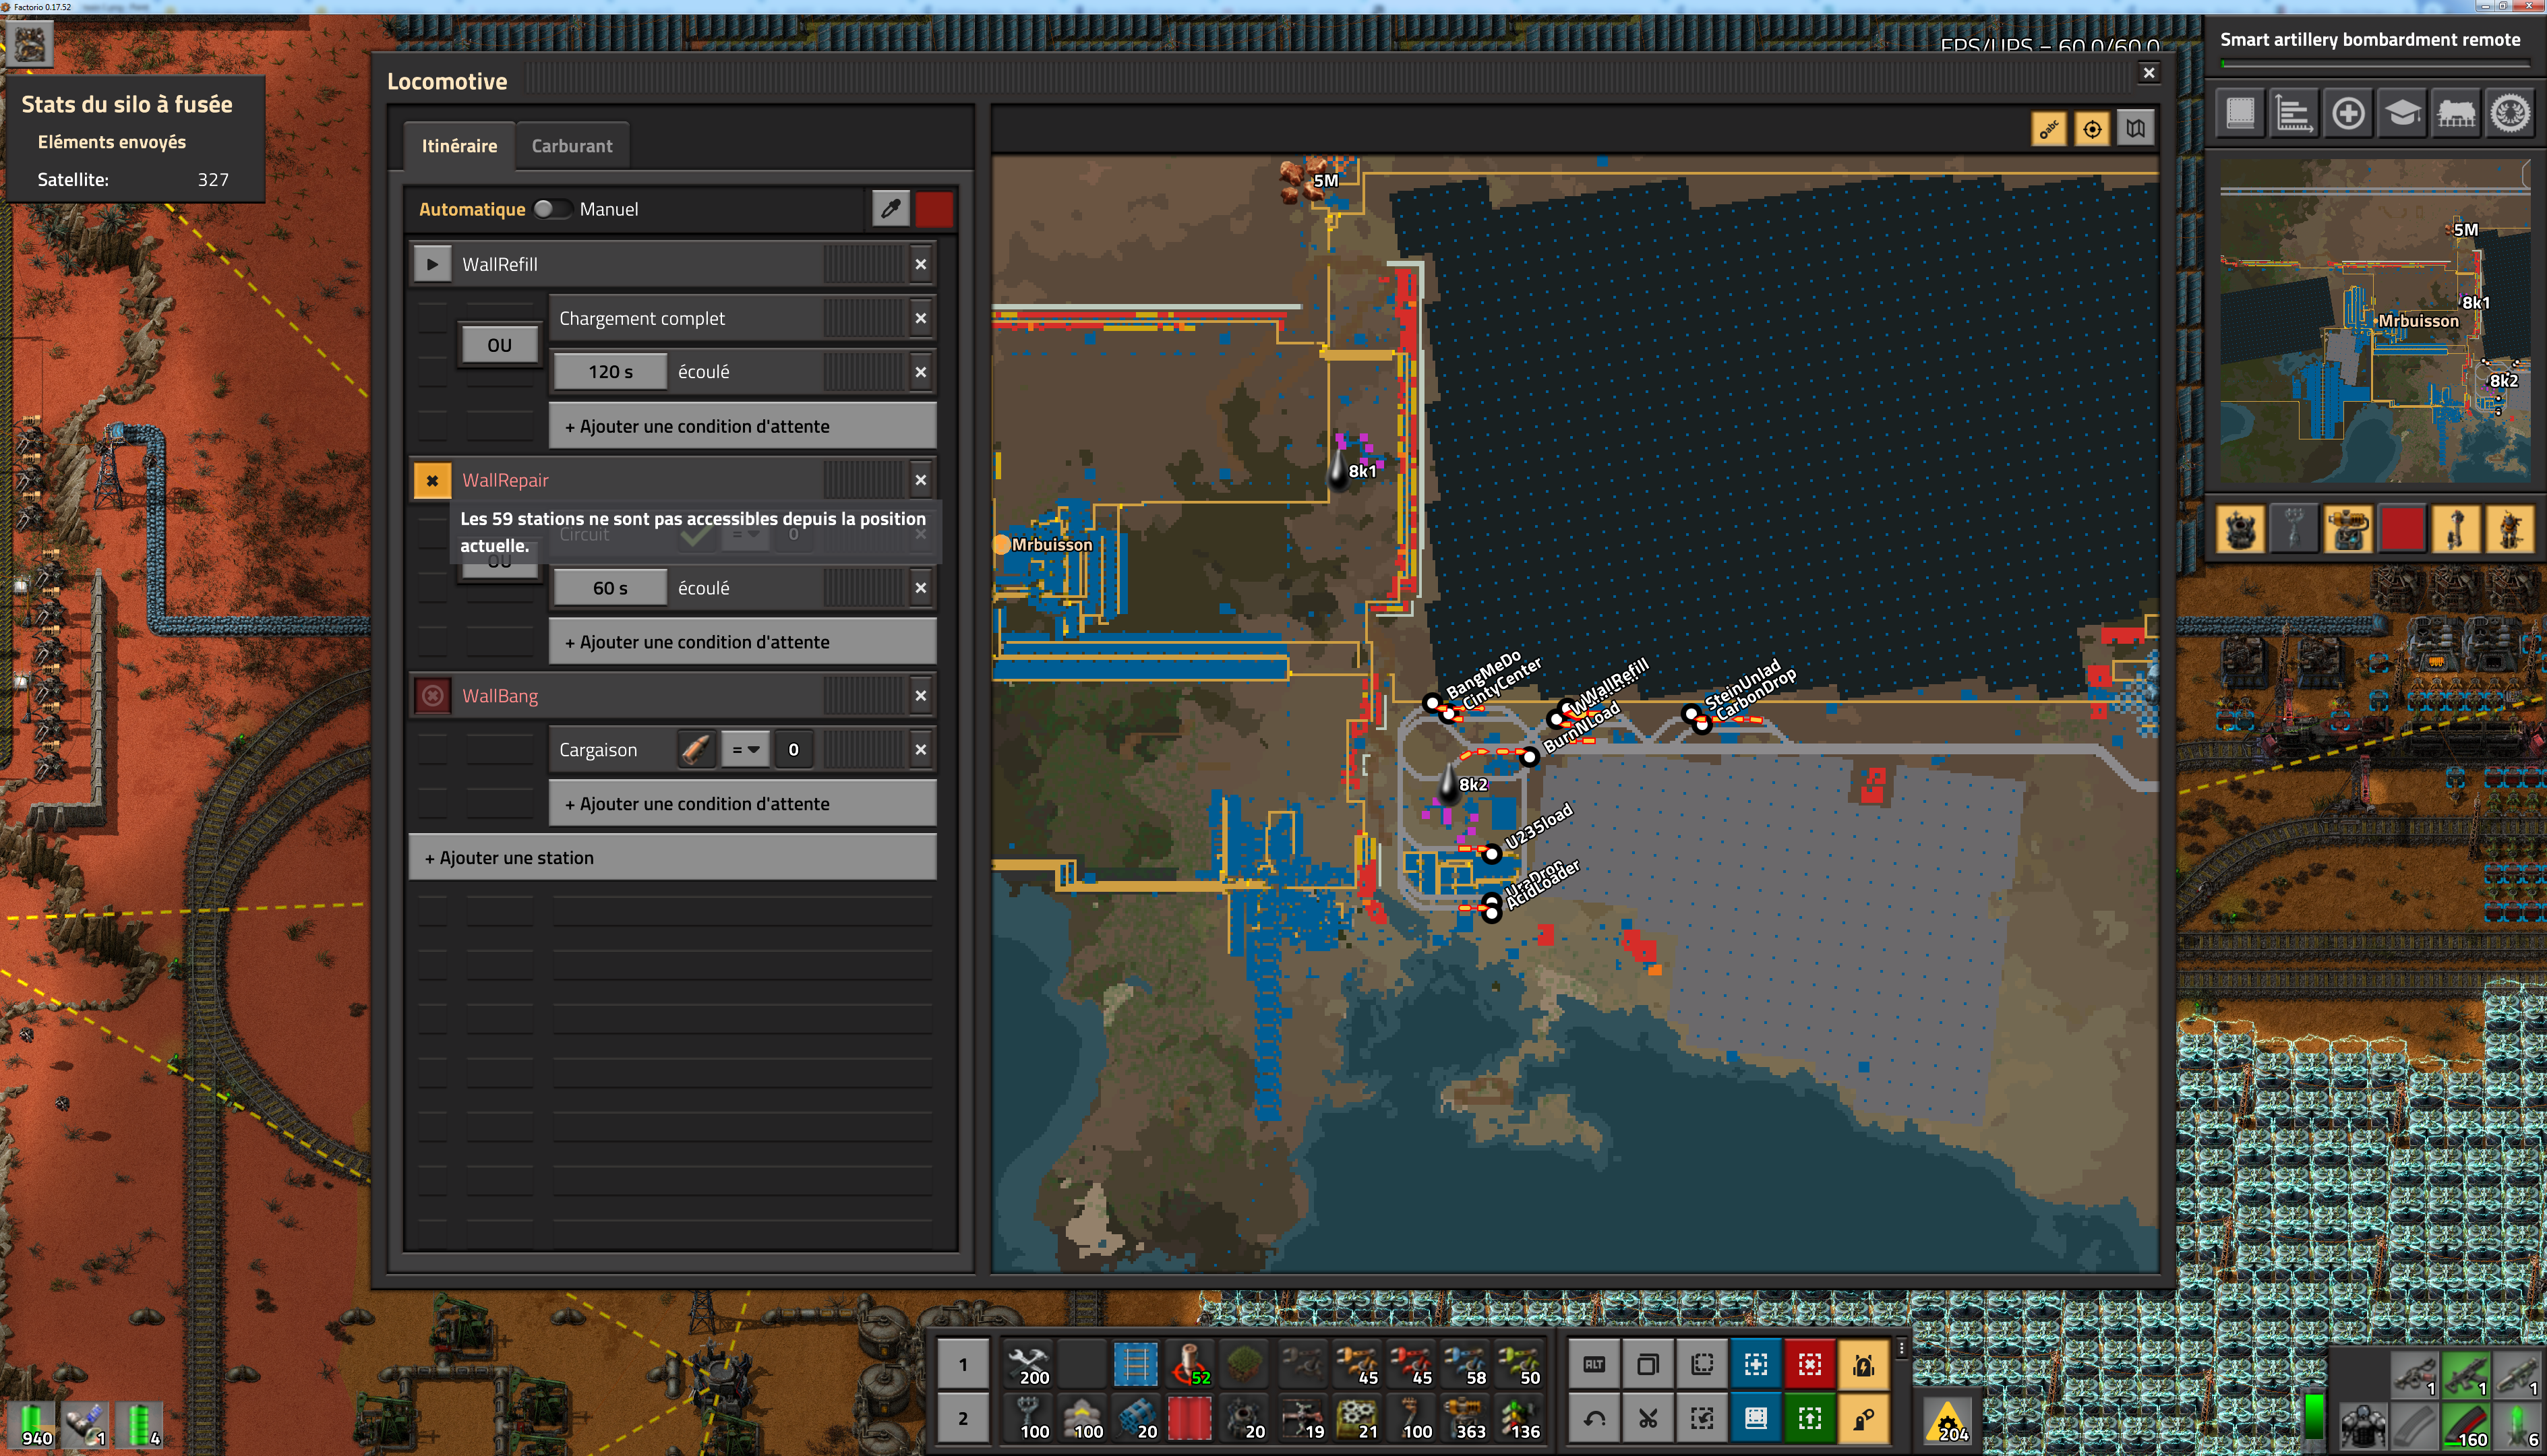
Task: Click the red locomotive color swatch
Action: click(x=934, y=209)
